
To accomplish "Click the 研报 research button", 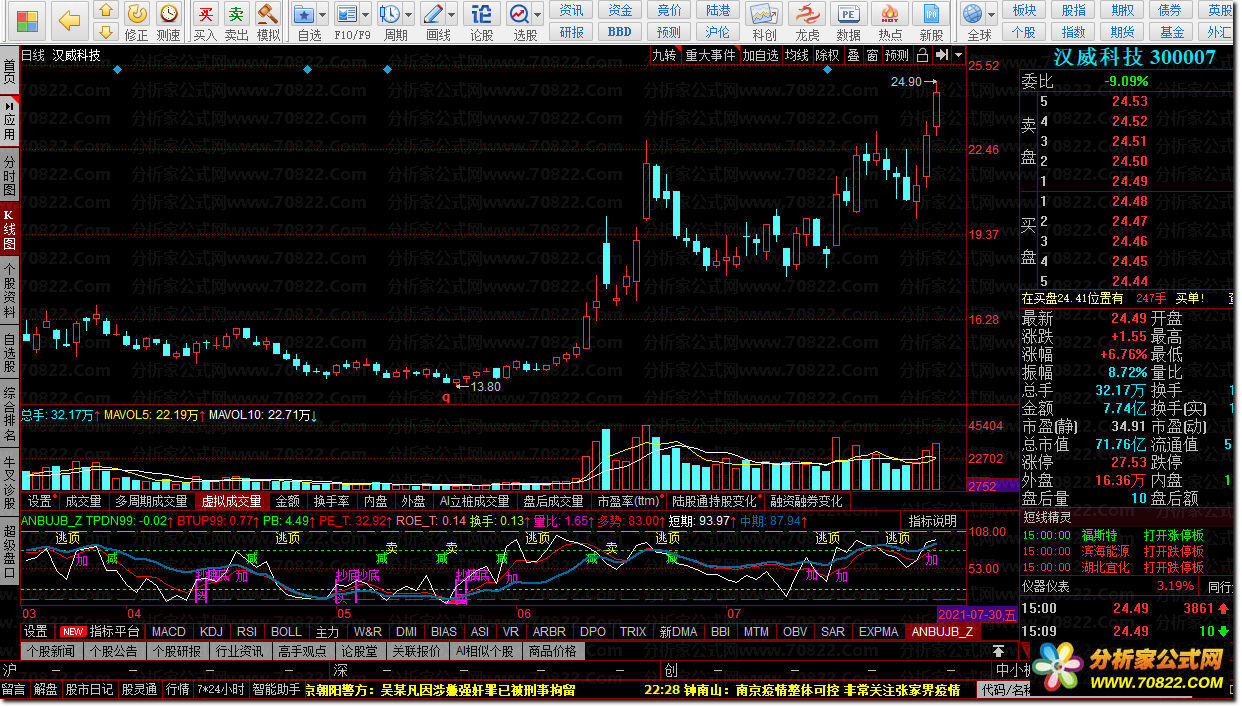I will pos(572,32).
